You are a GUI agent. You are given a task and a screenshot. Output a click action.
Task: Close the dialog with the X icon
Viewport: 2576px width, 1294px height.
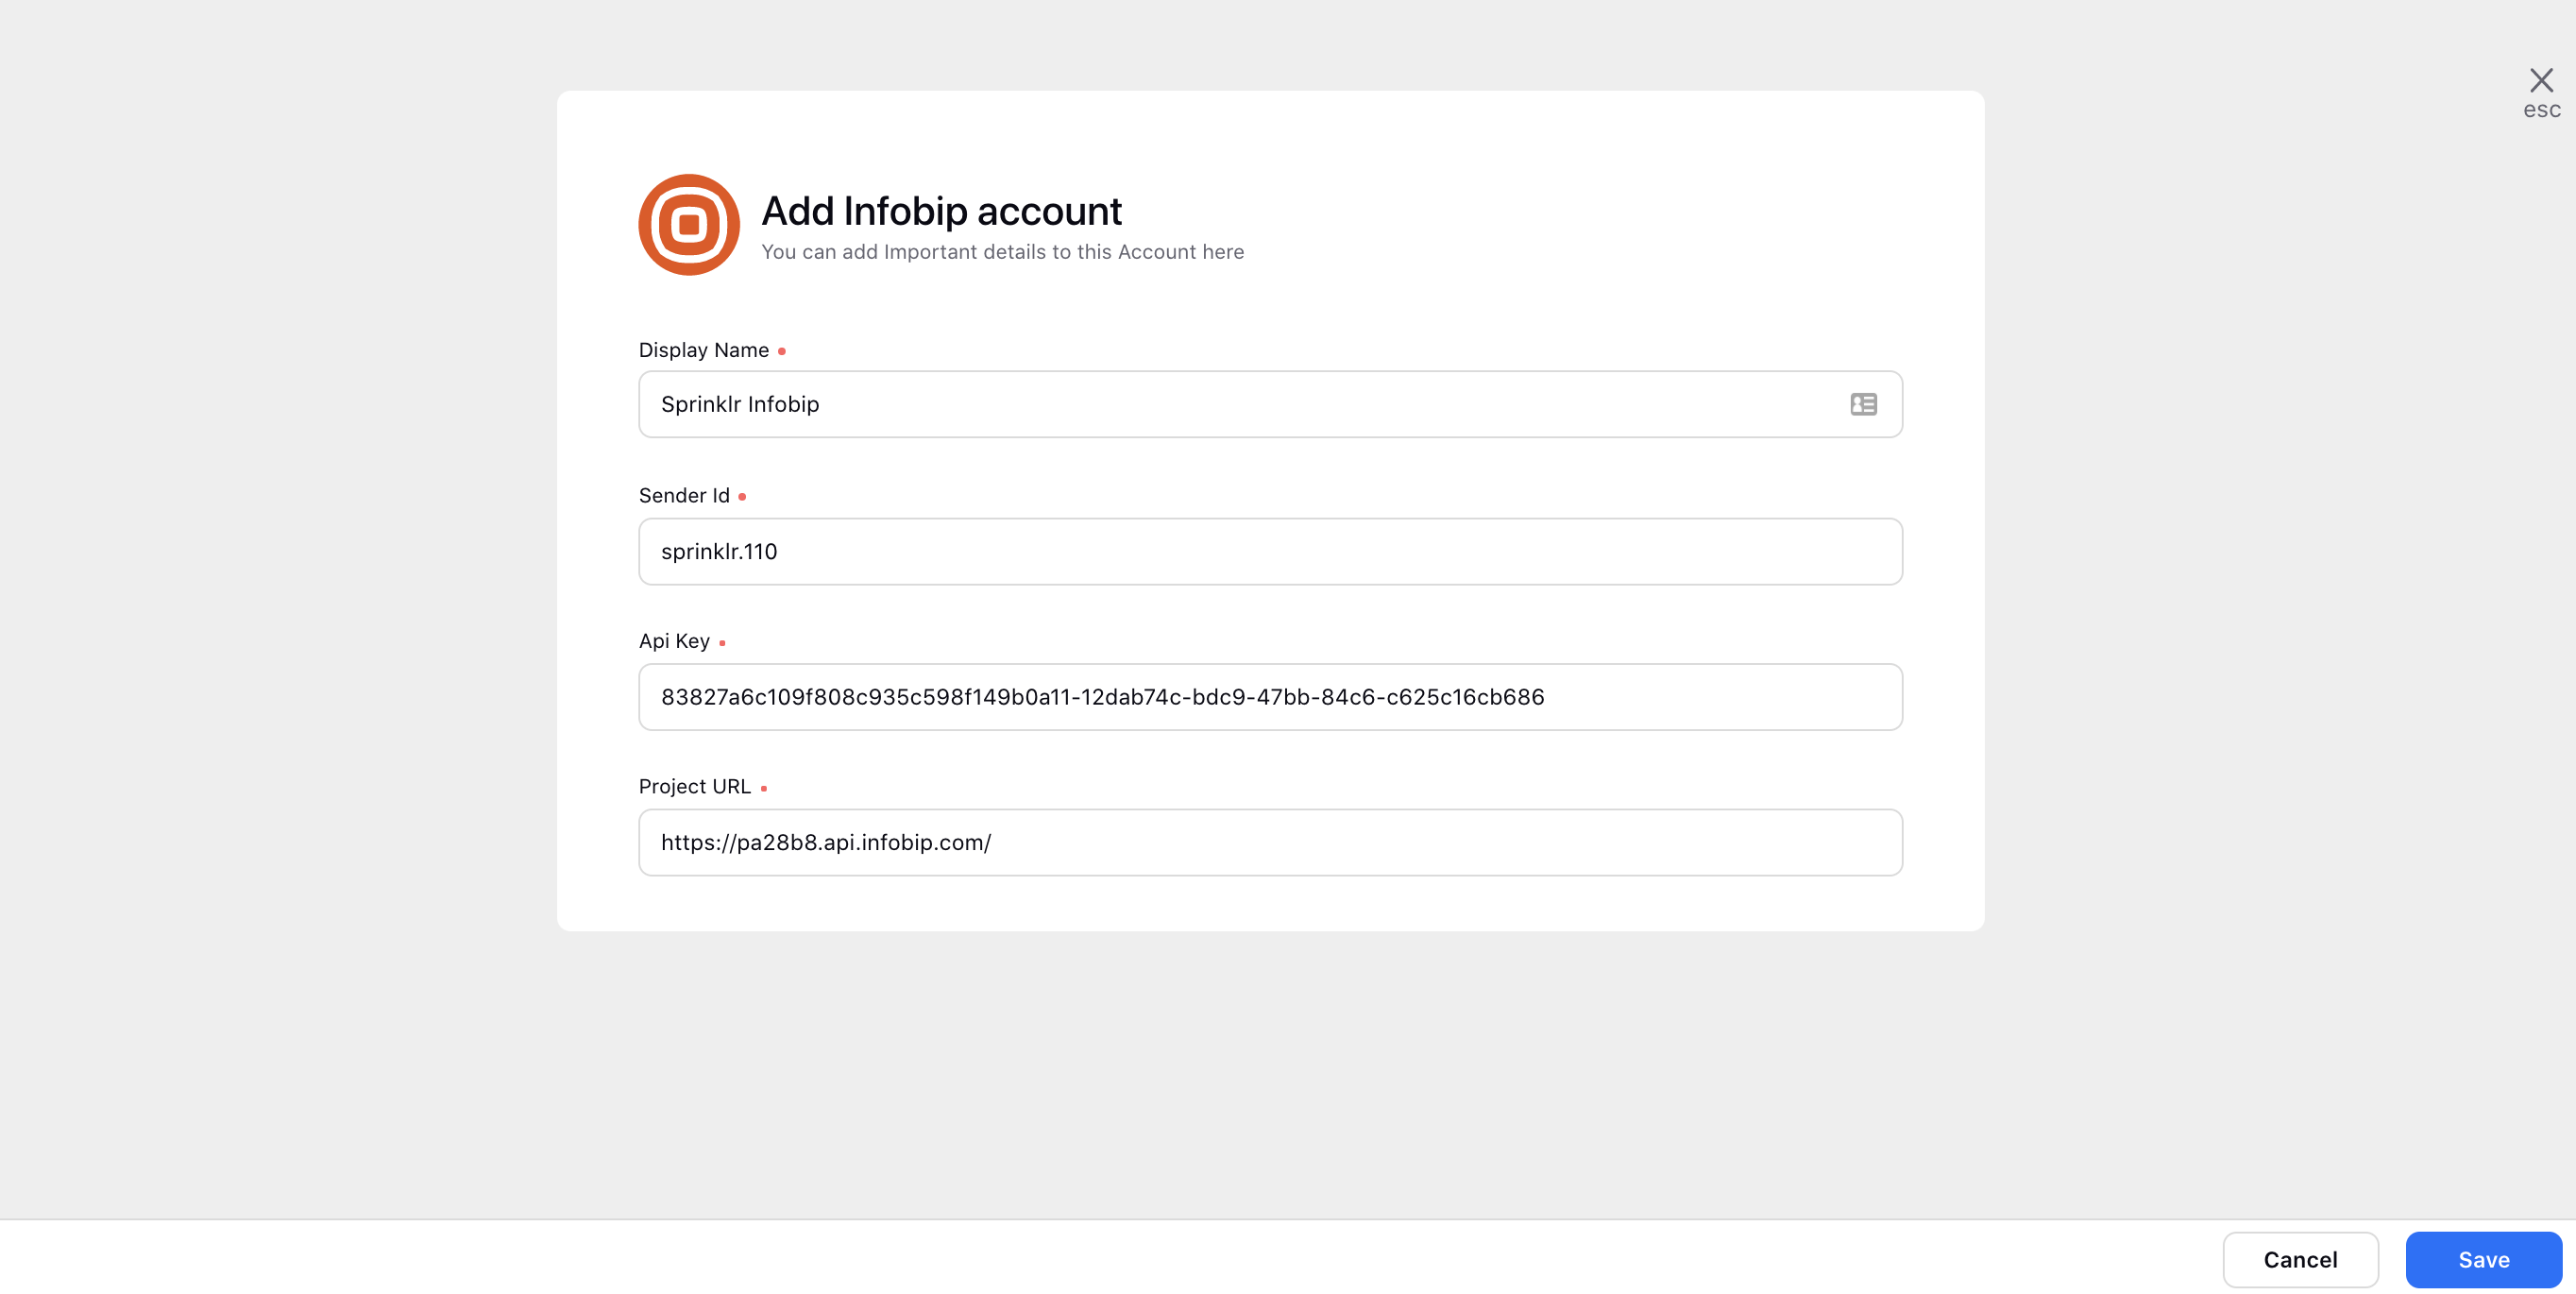[2541, 80]
